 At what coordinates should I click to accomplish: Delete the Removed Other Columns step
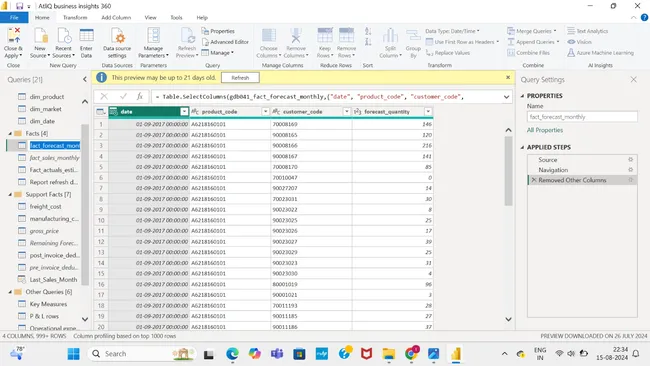click(x=534, y=180)
